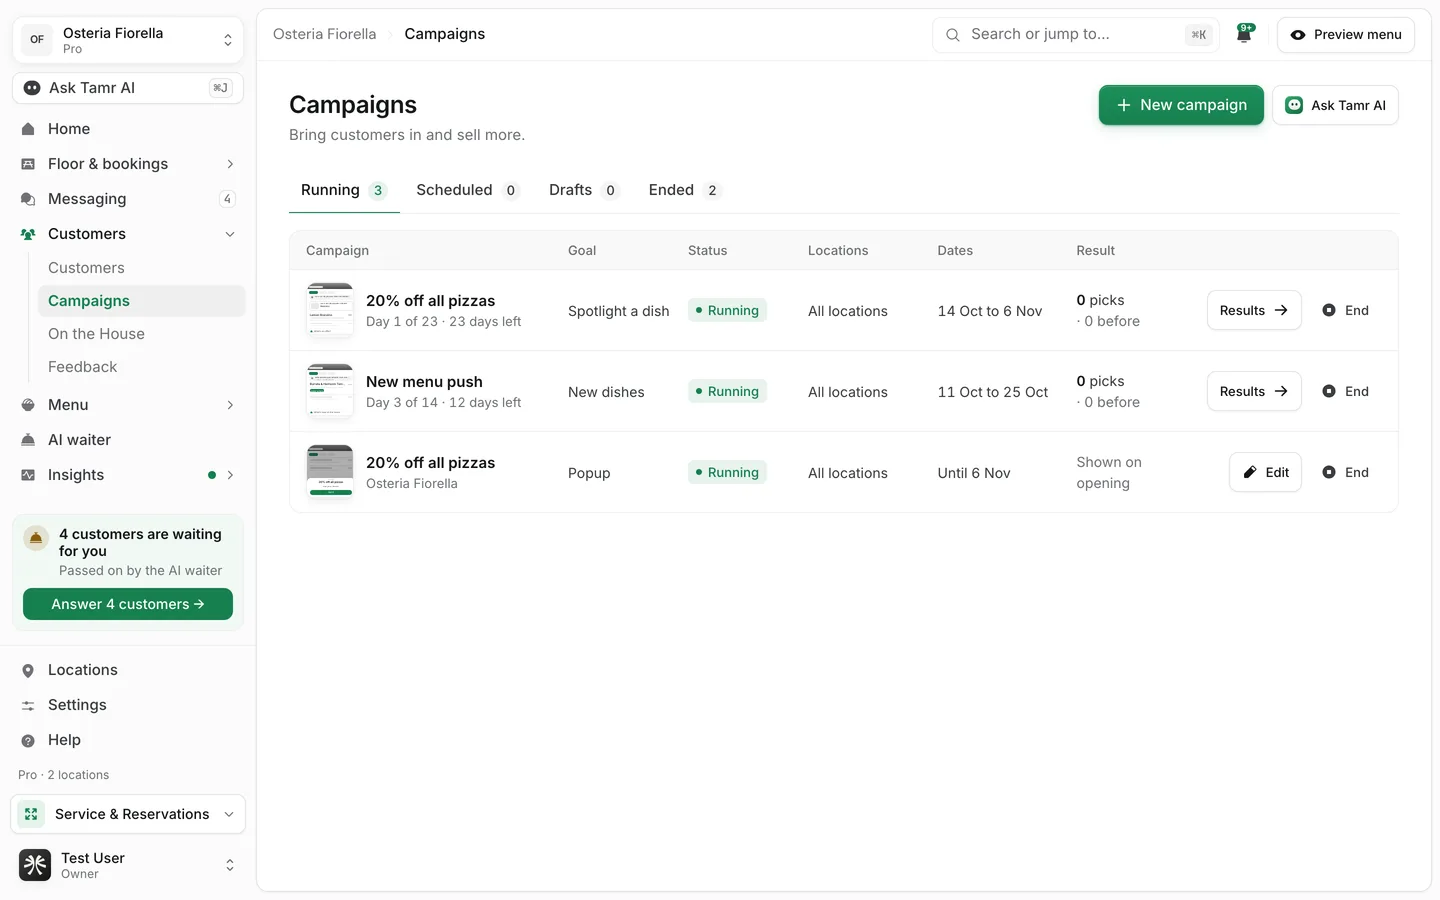Open the Test User account menu arrows

click(x=230, y=865)
